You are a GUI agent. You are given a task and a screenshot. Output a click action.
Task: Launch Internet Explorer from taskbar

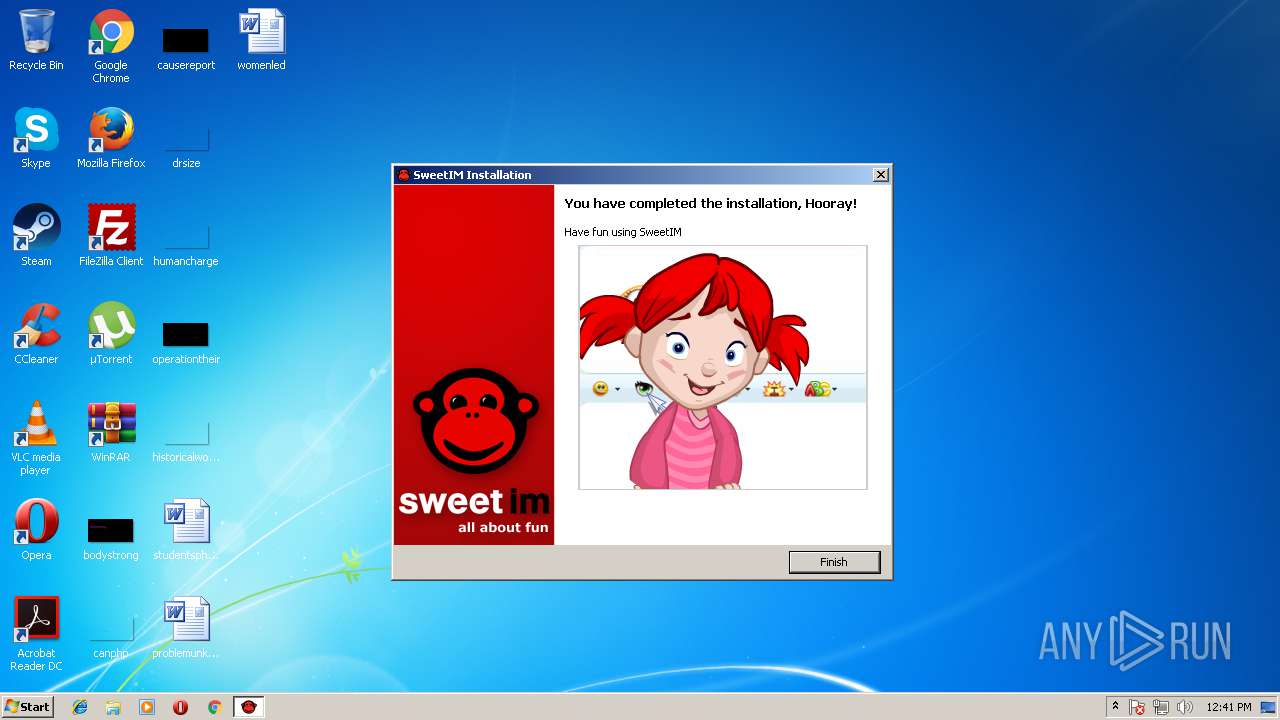click(80, 707)
